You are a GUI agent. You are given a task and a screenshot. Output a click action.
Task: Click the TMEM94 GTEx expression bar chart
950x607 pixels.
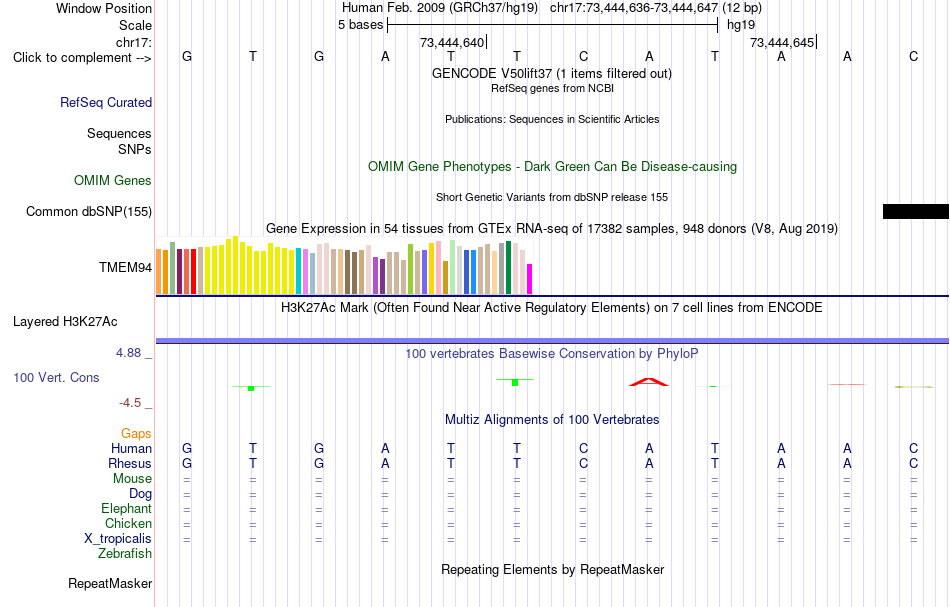[344, 266]
